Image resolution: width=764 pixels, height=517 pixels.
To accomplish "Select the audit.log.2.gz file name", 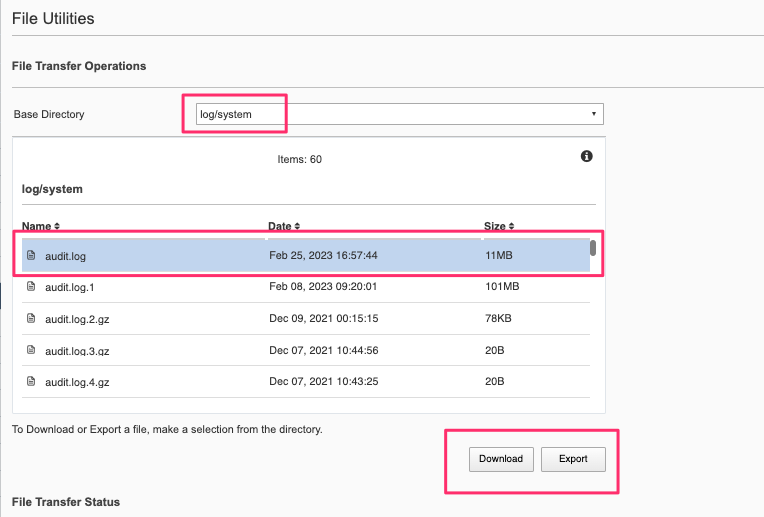I will tap(77, 319).
